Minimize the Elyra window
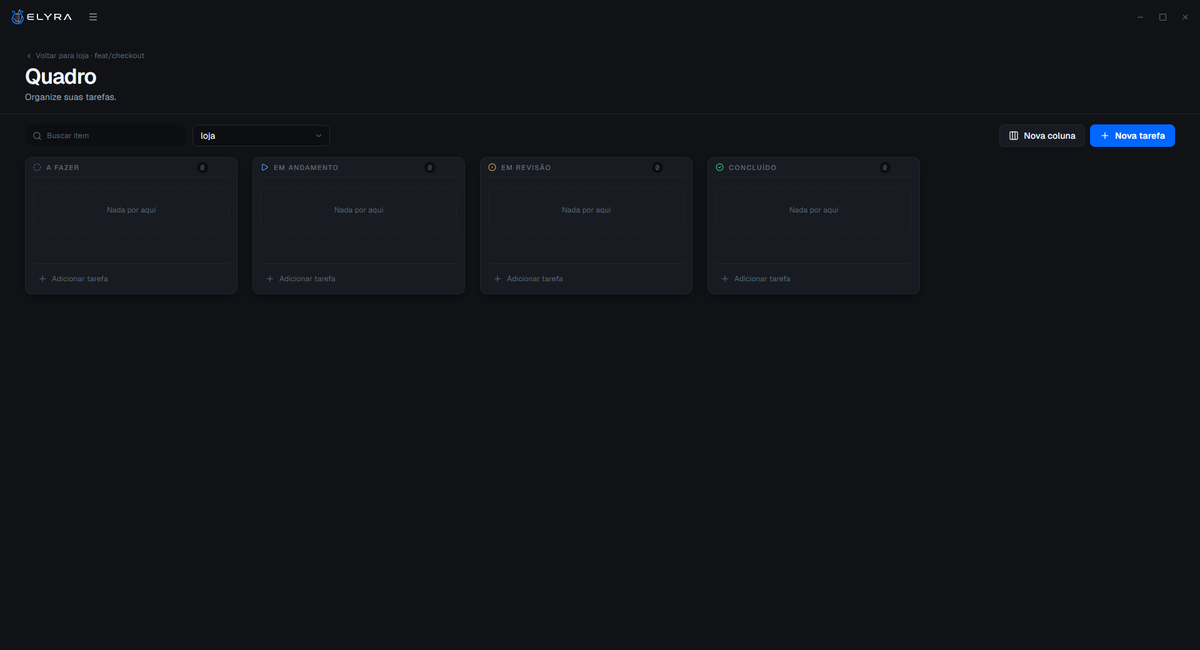 (1140, 17)
